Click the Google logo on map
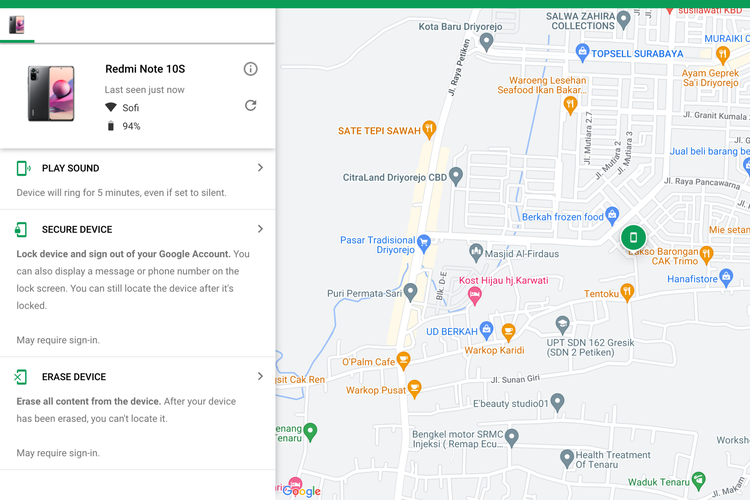Screen dimensions: 750x500 pos(302,490)
